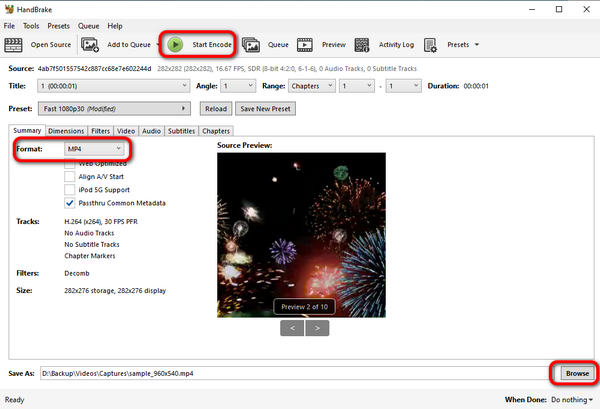Click the source file name text

pos(95,68)
